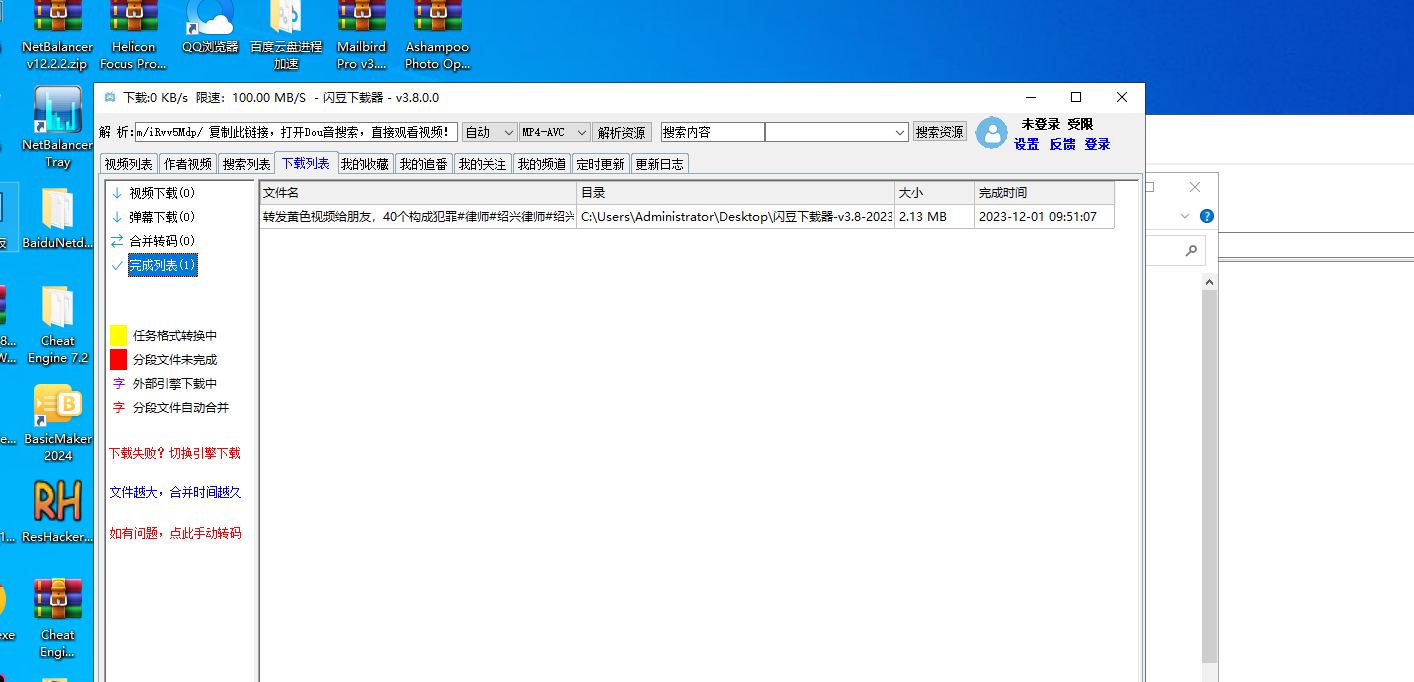The height and width of the screenshot is (682, 1414).
Task: Click the red 分段文件未完成 swatch
Action: [118, 360]
